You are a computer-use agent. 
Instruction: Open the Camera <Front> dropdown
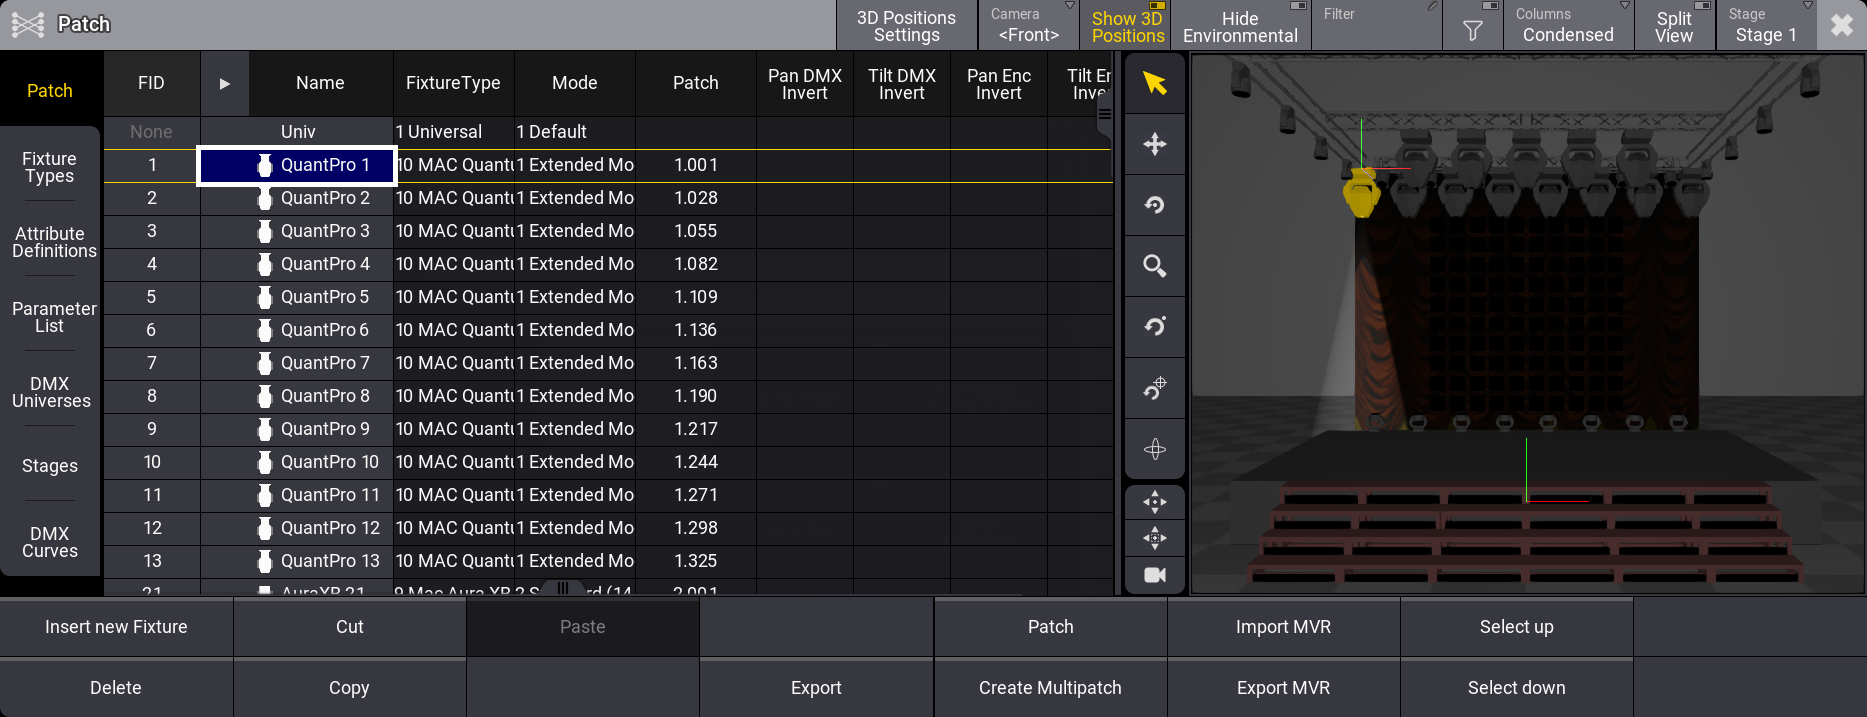pos(1028,26)
